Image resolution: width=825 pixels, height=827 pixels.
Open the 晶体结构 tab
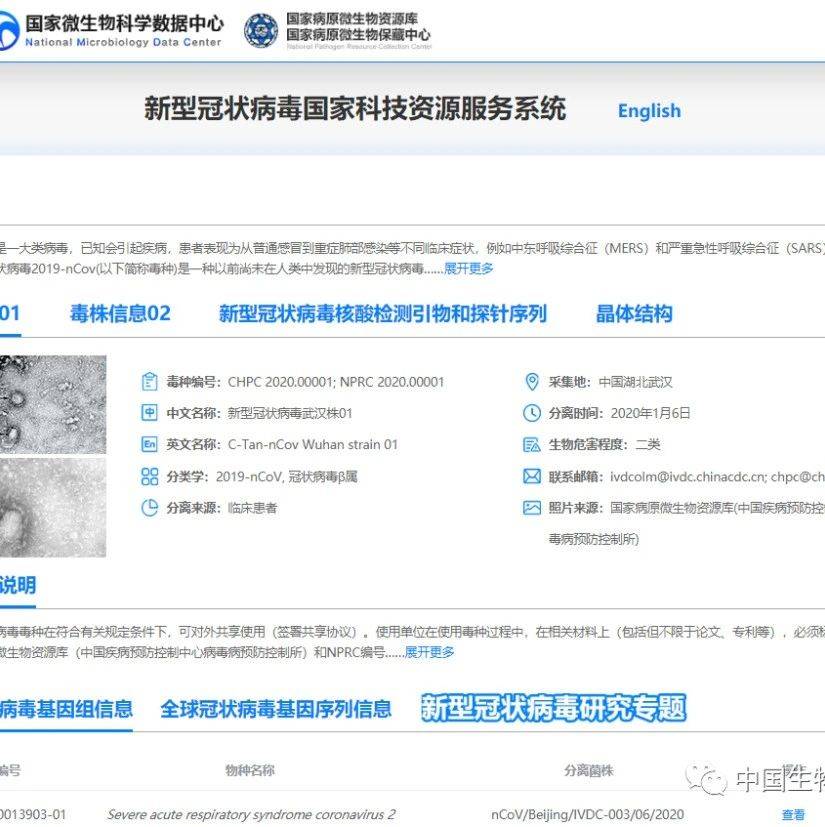click(x=634, y=314)
